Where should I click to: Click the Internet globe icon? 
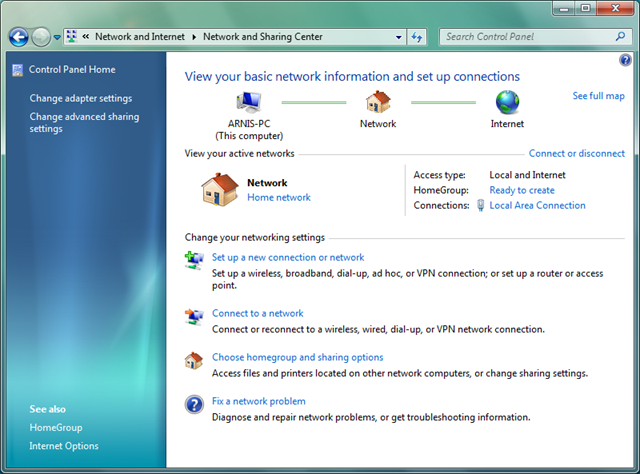[x=507, y=102]
